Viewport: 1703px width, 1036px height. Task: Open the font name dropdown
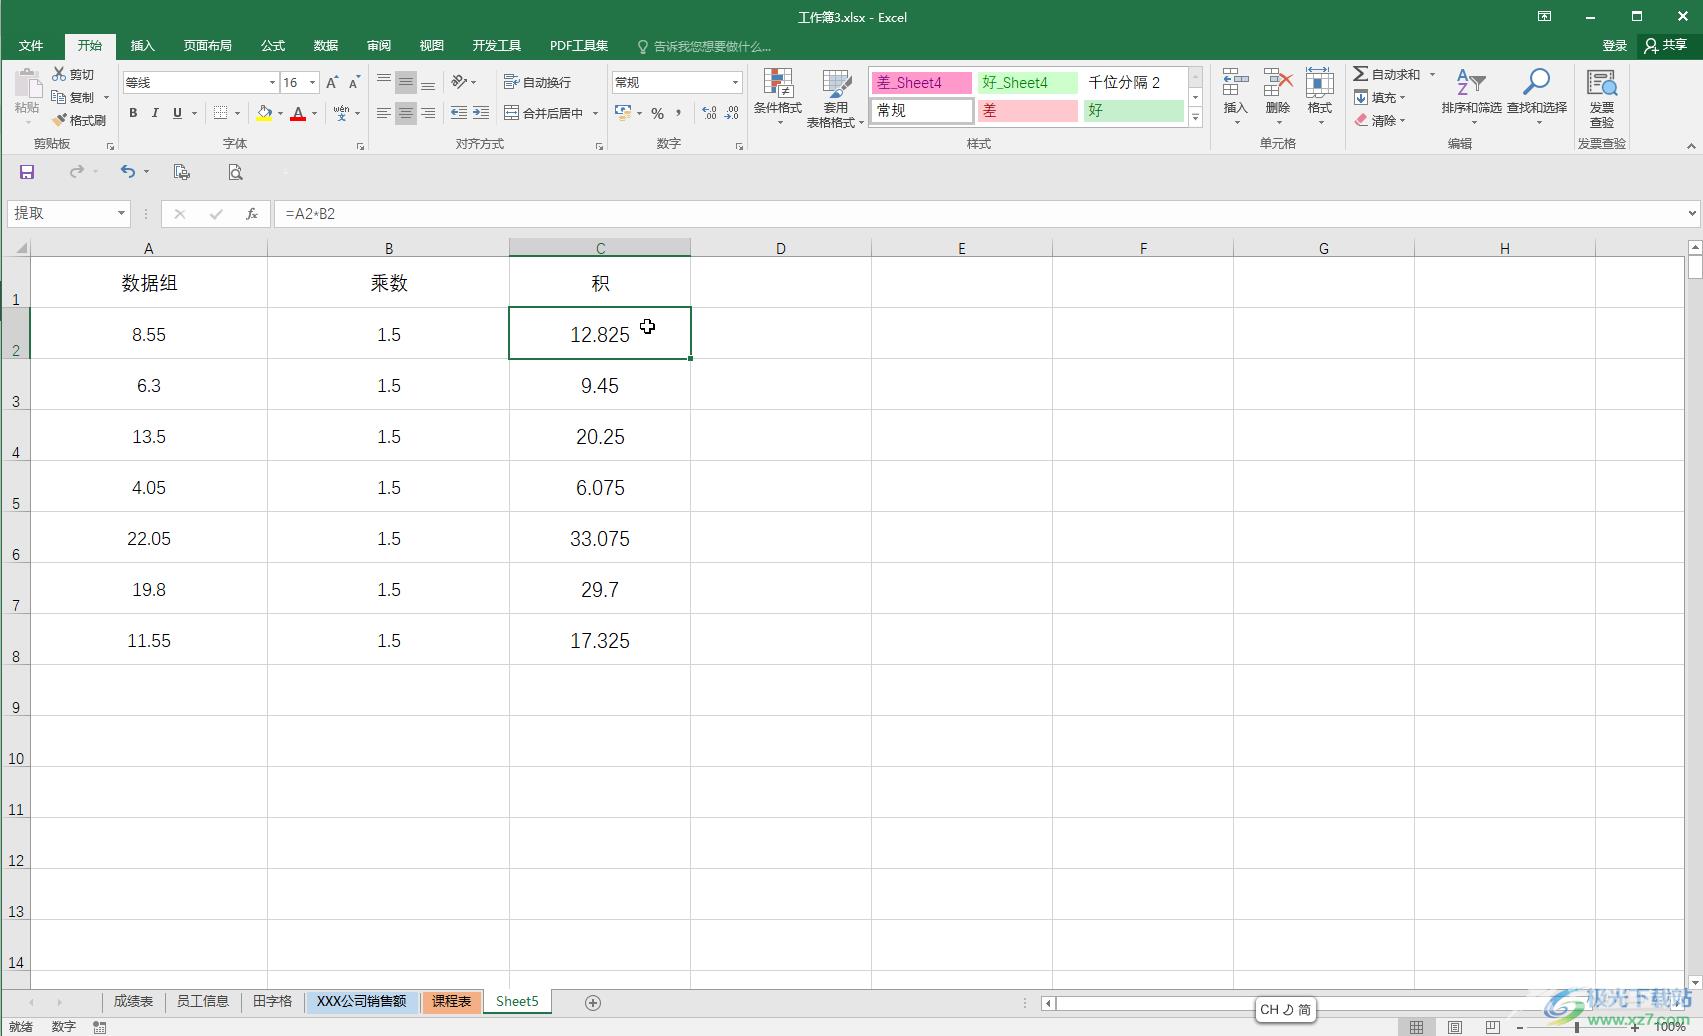click(271, 83)
